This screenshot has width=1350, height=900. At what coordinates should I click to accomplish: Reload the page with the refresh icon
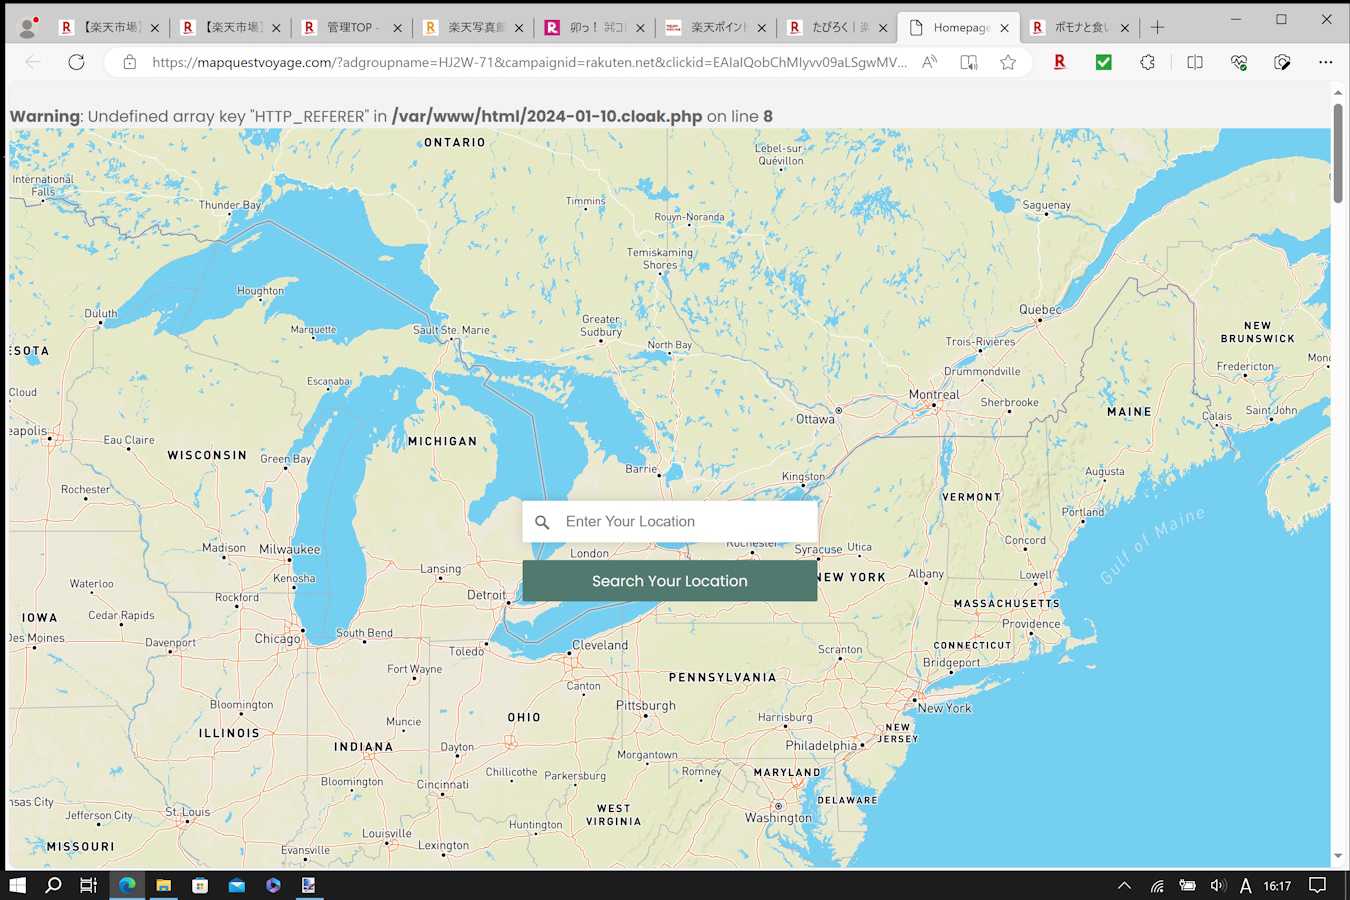(x=76, y=62)
